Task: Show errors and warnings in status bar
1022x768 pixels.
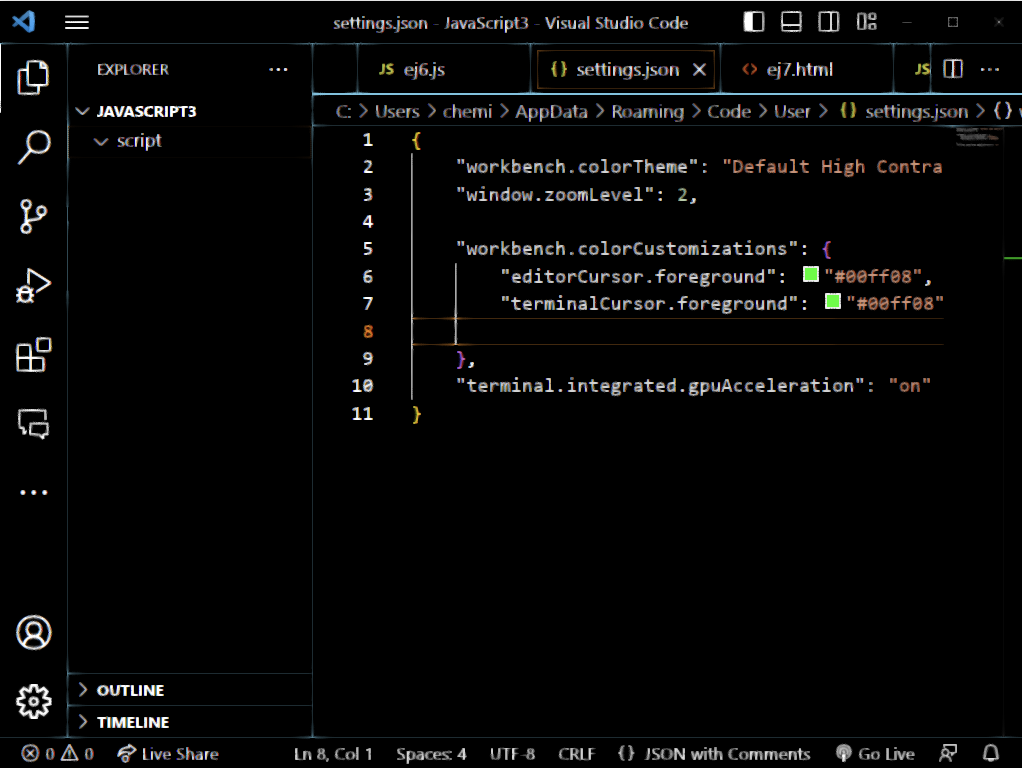Action: tap(57, 754)
